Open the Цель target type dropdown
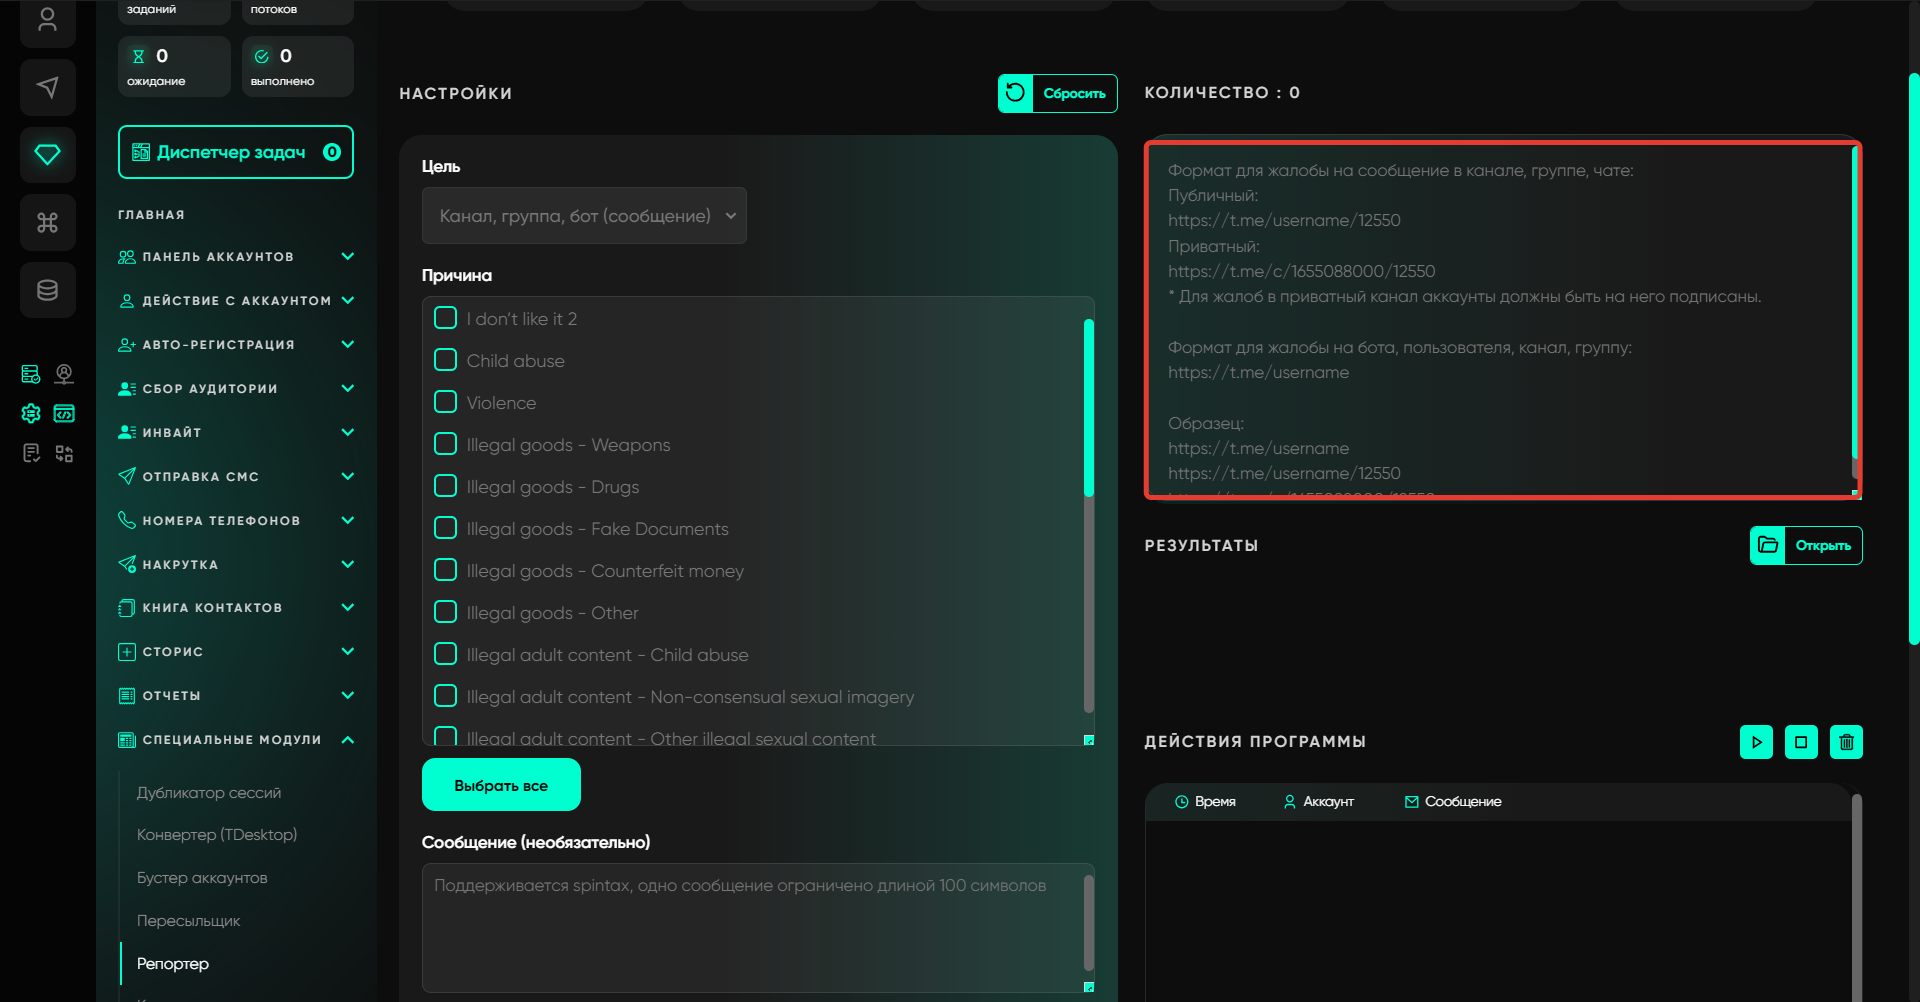The image size is (1920, 1002). [x=584, y=216]
